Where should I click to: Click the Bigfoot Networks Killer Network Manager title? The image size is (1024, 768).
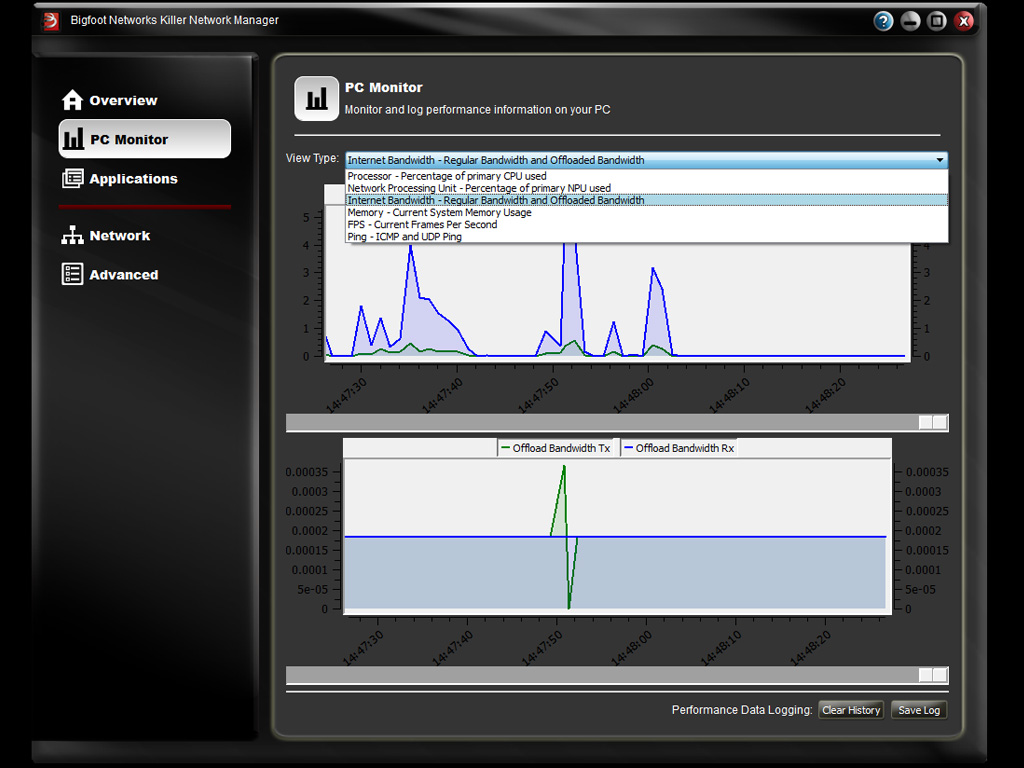point(174,20)
